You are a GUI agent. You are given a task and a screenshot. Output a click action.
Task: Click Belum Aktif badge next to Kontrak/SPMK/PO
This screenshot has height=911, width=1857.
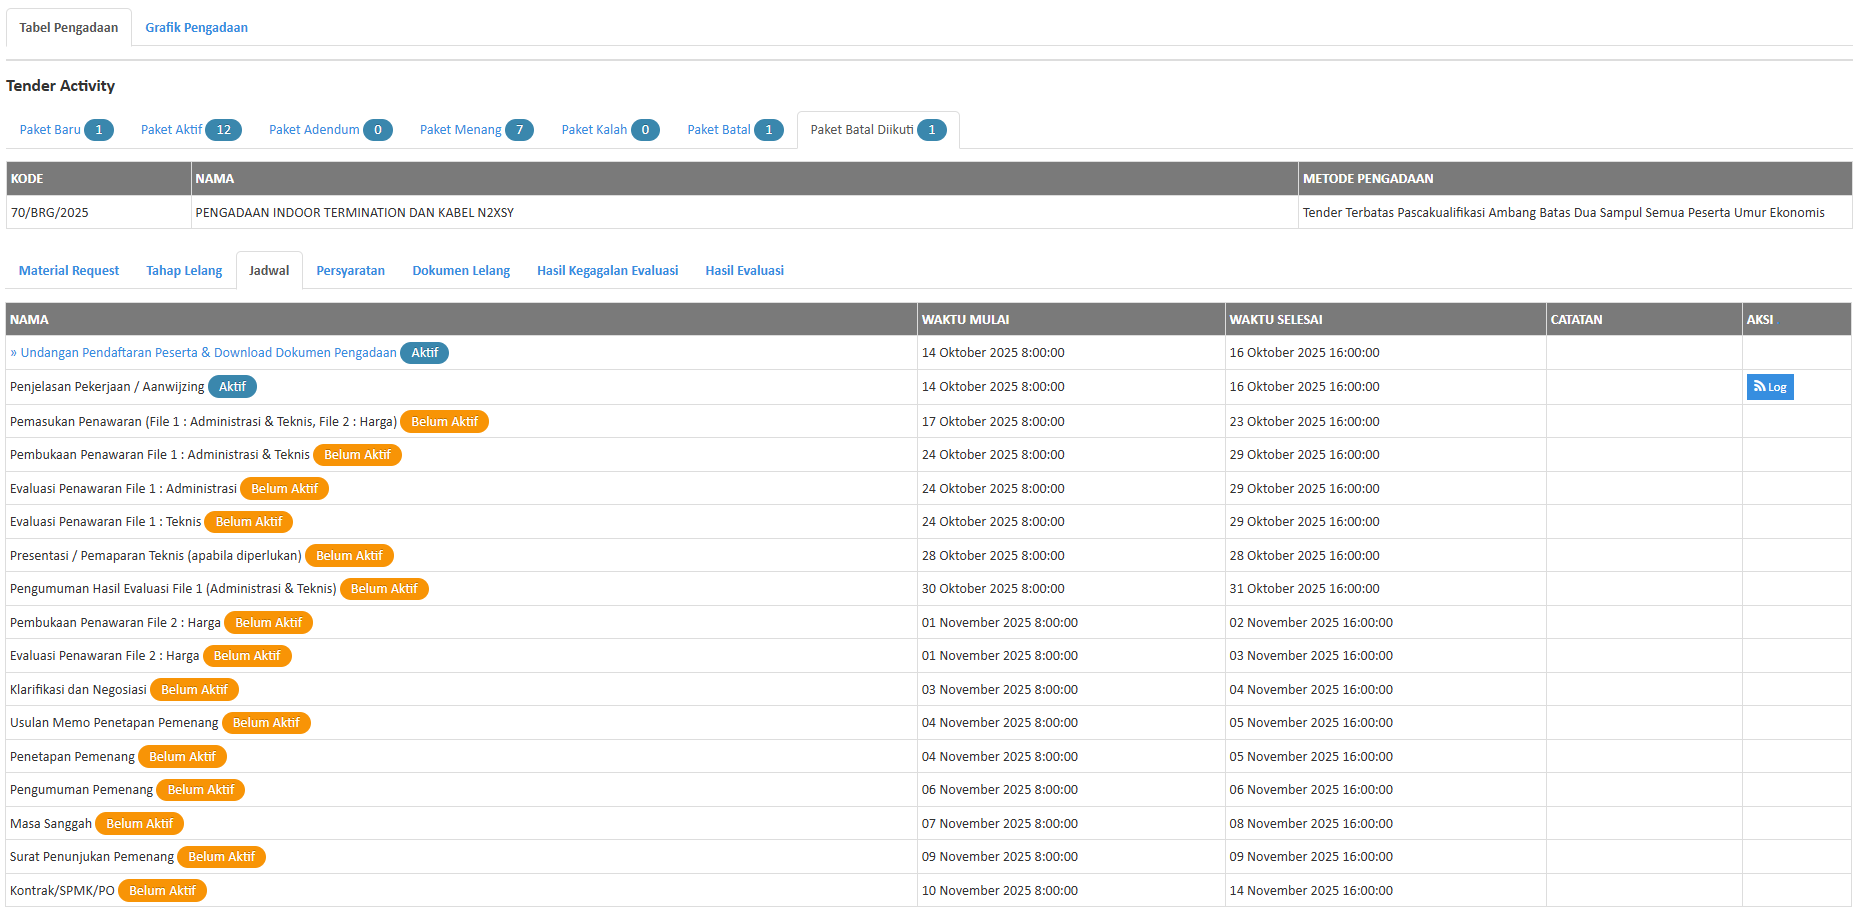(162, 891)
